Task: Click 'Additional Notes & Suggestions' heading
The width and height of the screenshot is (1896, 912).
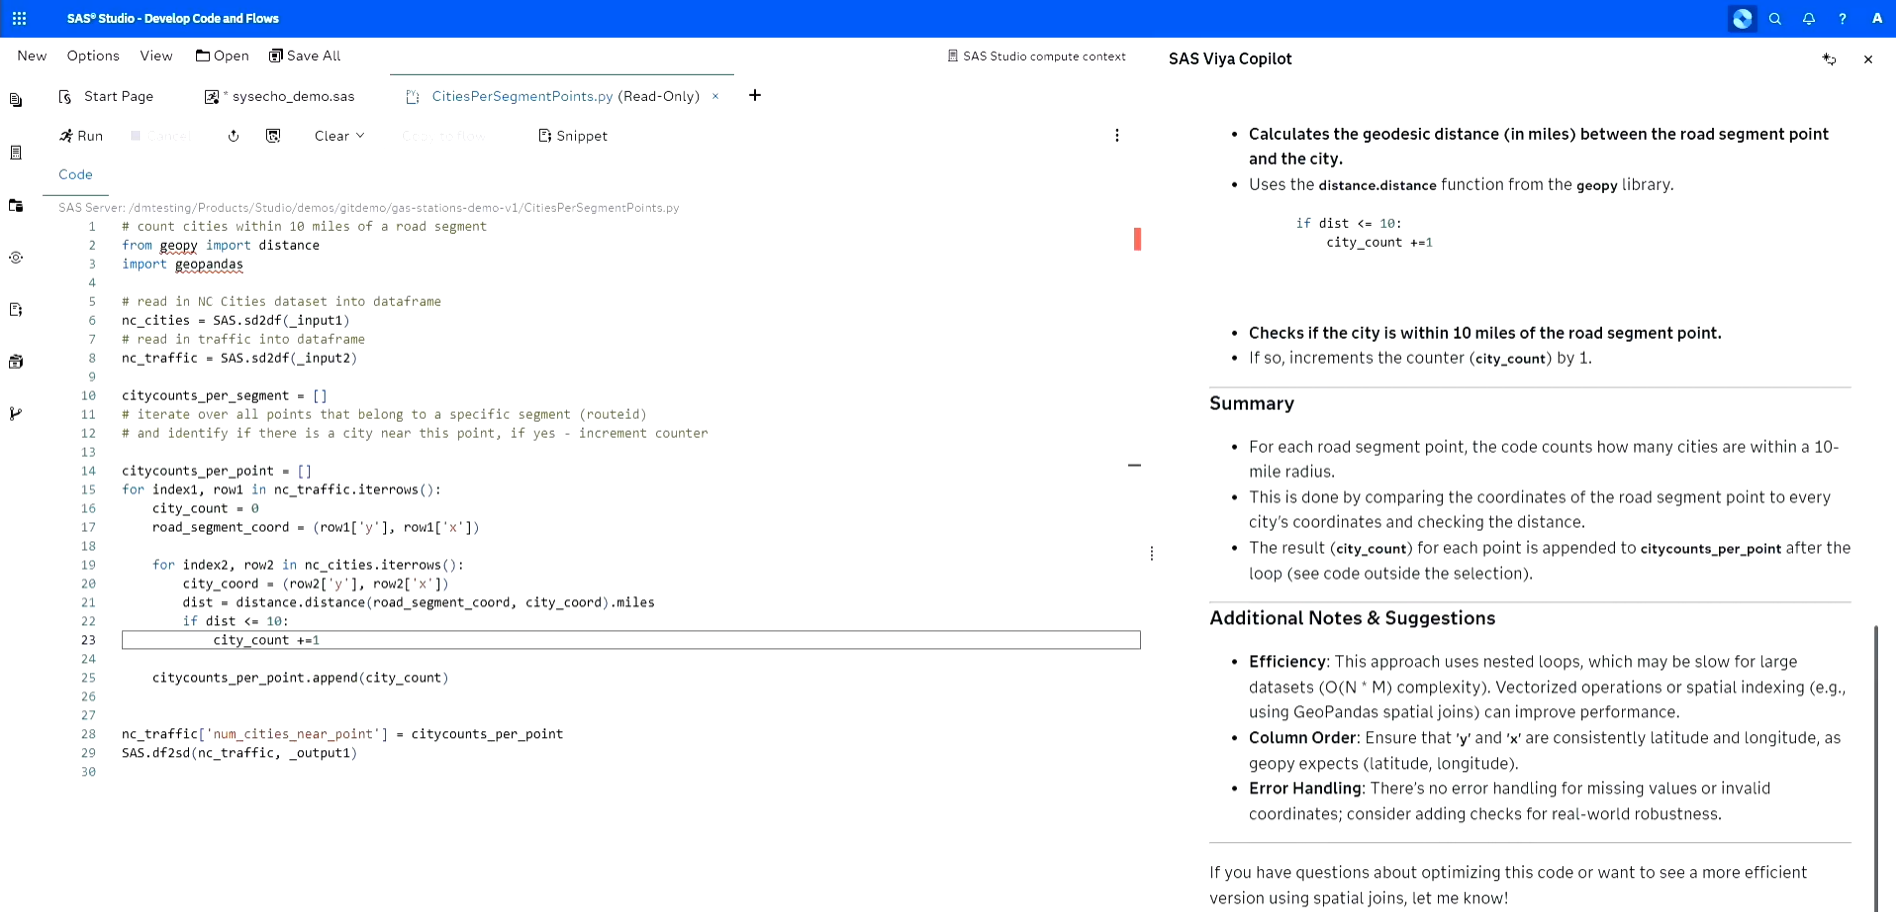Action: click(1352, 618)
